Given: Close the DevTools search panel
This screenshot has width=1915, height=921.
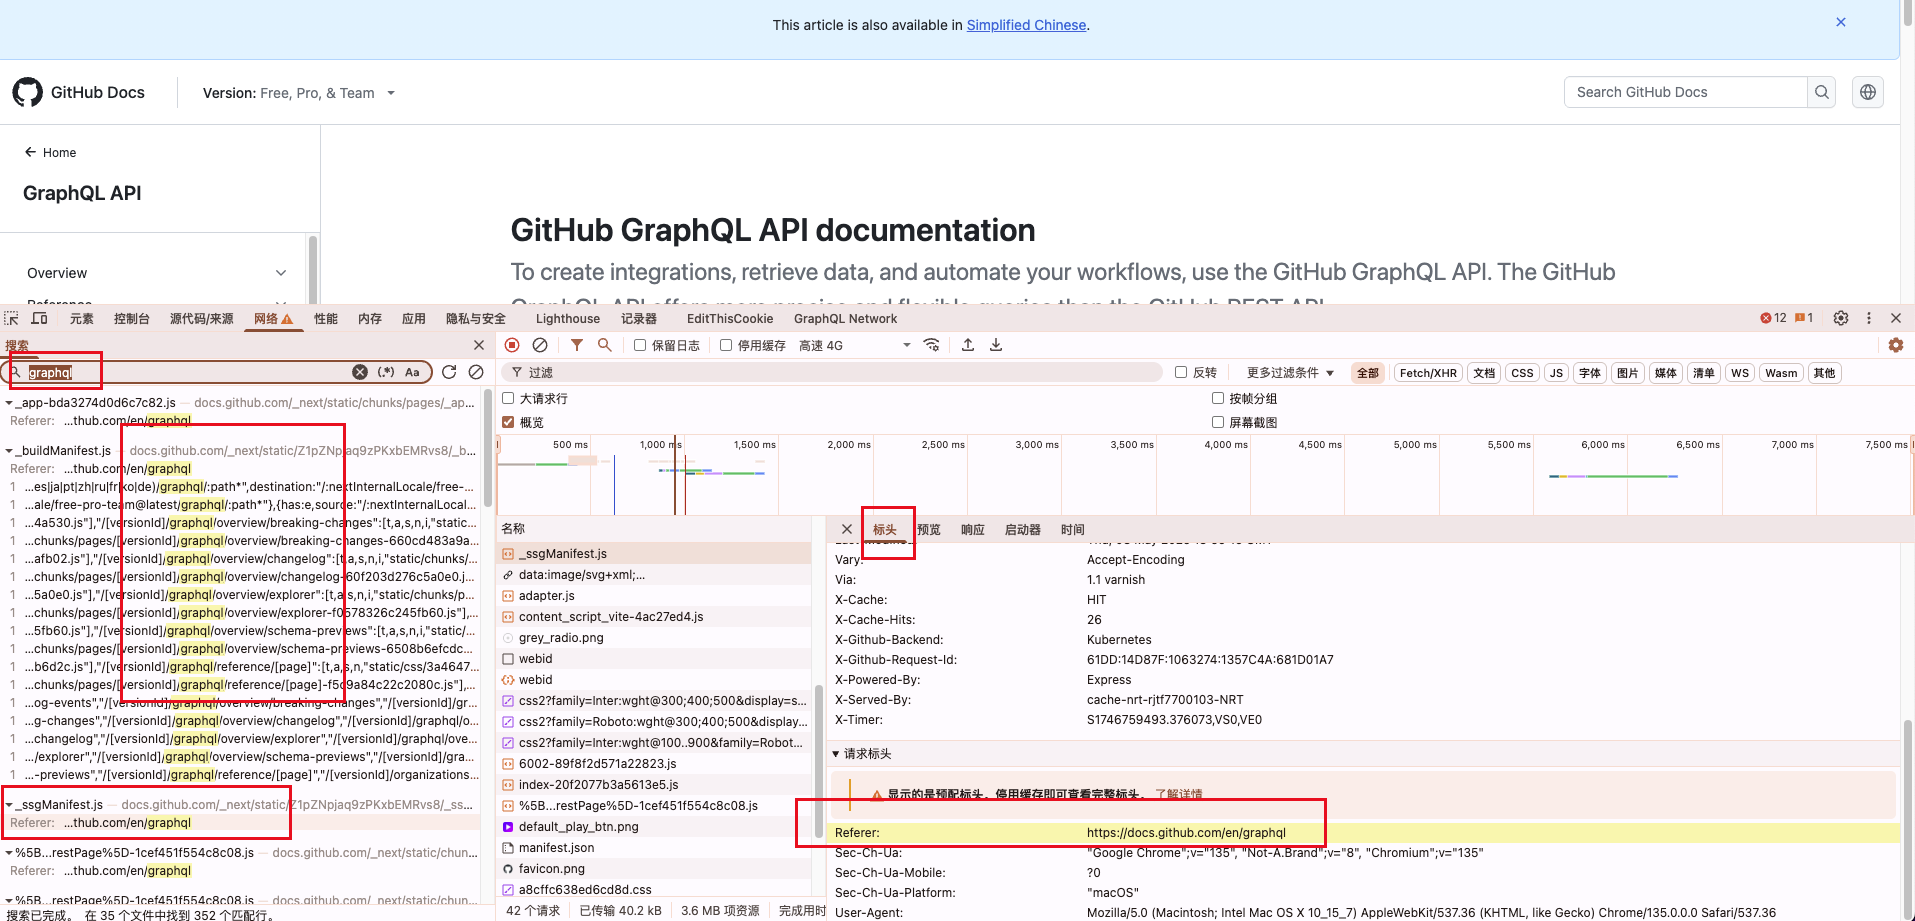Looking at the screenshot, I should [x=479, y=345].
